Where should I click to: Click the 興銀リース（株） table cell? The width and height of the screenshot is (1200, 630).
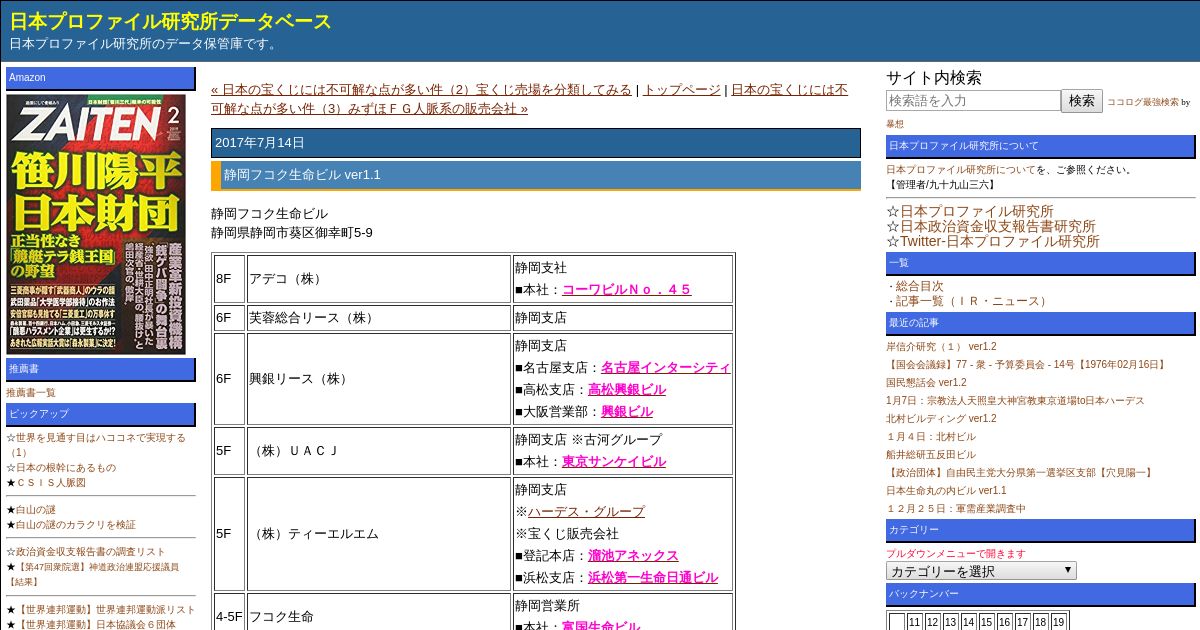[x=379, y=379]
